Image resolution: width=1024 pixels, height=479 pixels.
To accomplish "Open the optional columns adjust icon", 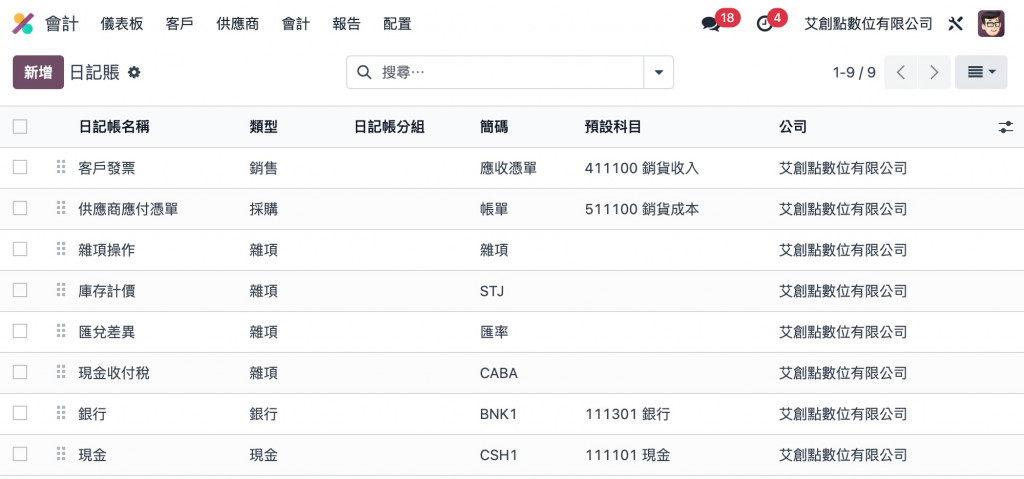I will pos(1005,127).
